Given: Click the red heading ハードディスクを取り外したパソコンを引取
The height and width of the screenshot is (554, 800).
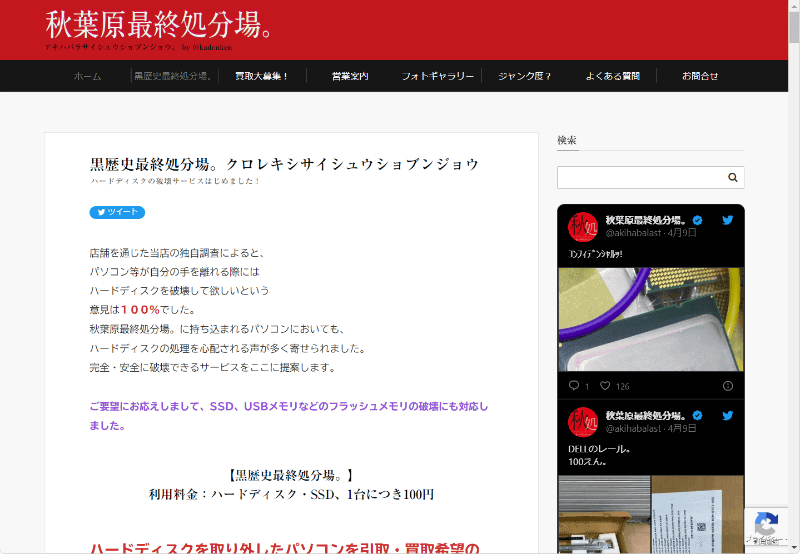Looking at the screenshot, I should [285, 548].
